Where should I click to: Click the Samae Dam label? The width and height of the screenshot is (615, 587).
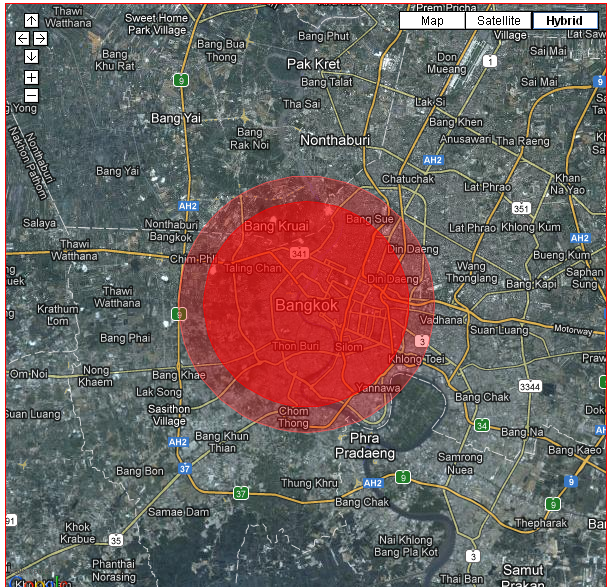tap(178, 512)
